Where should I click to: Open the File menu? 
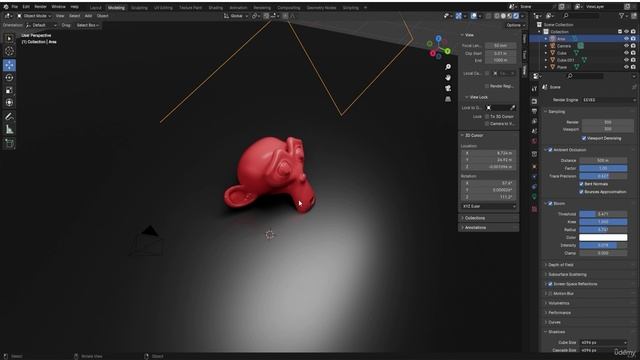15,7
